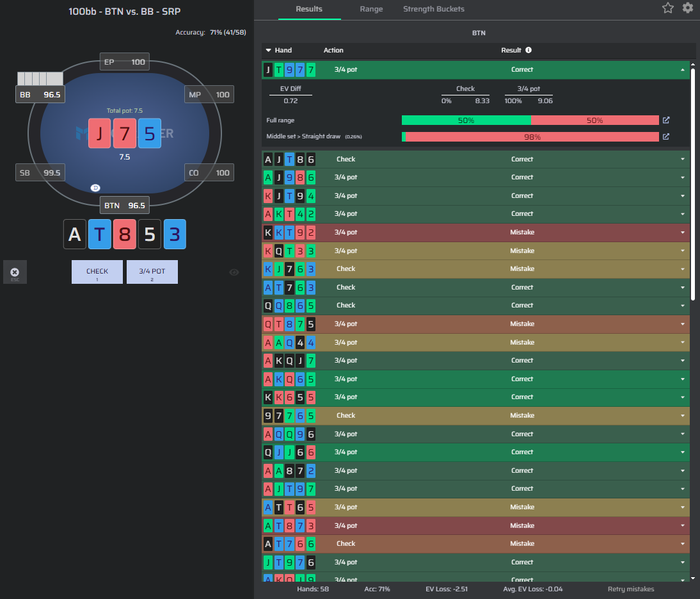
Task: Sort by Hand column arrow
Action: [x=268, y=50]
